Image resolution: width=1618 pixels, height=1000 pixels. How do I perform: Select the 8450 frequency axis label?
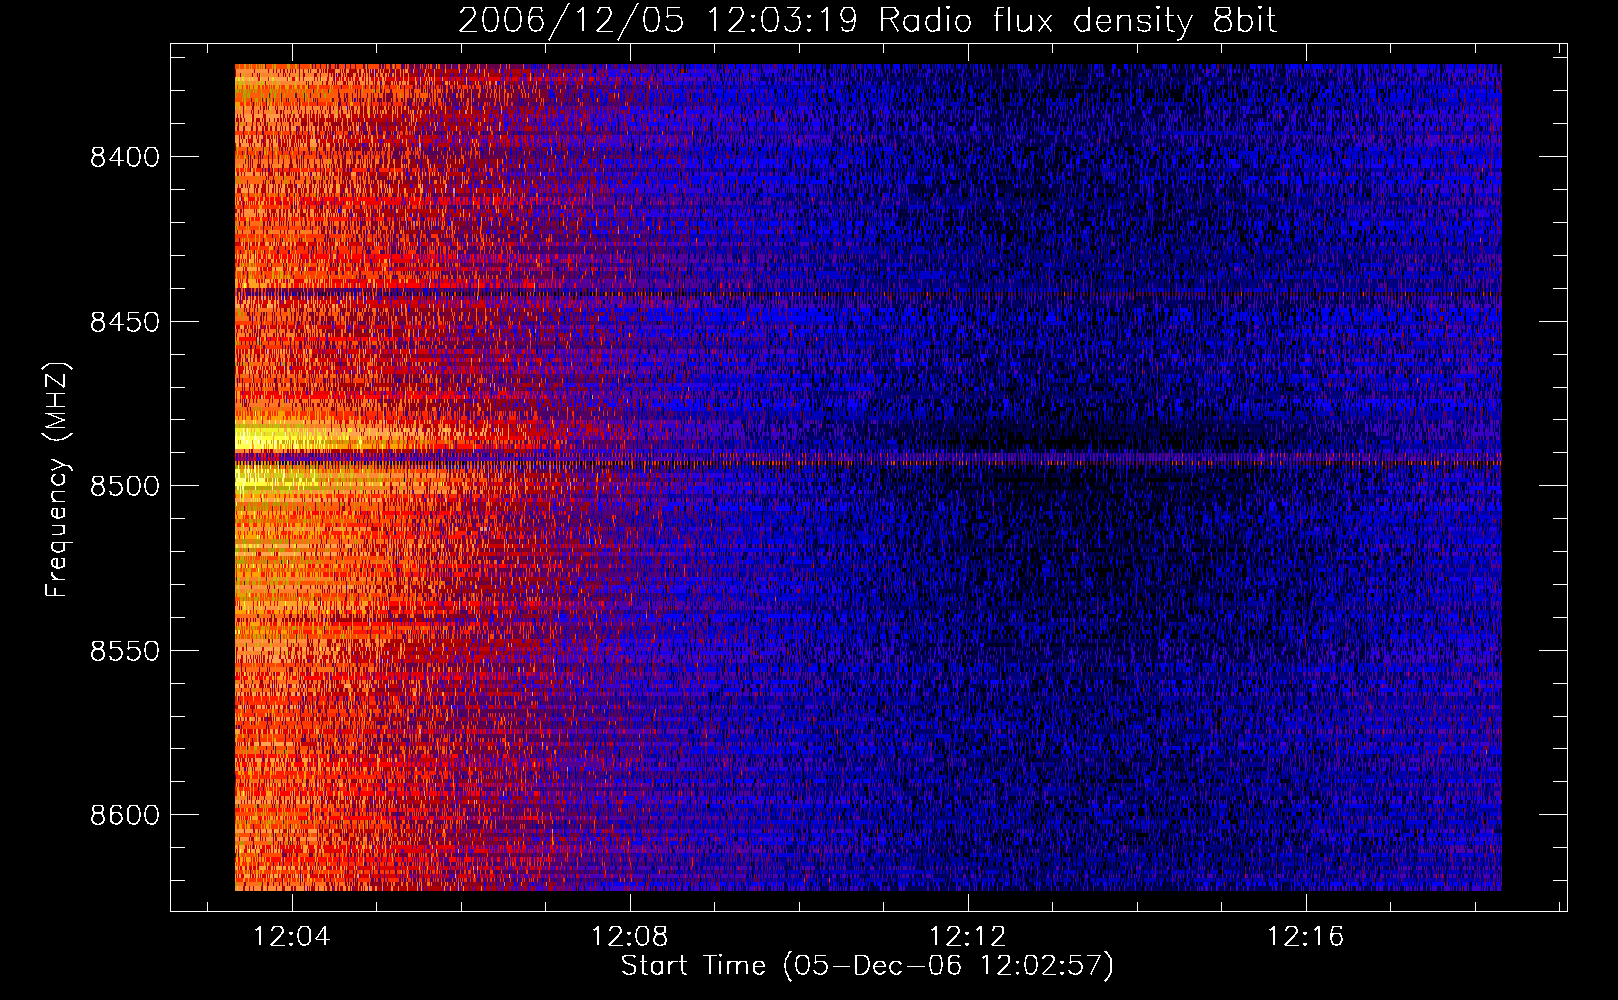pos(125,322)
